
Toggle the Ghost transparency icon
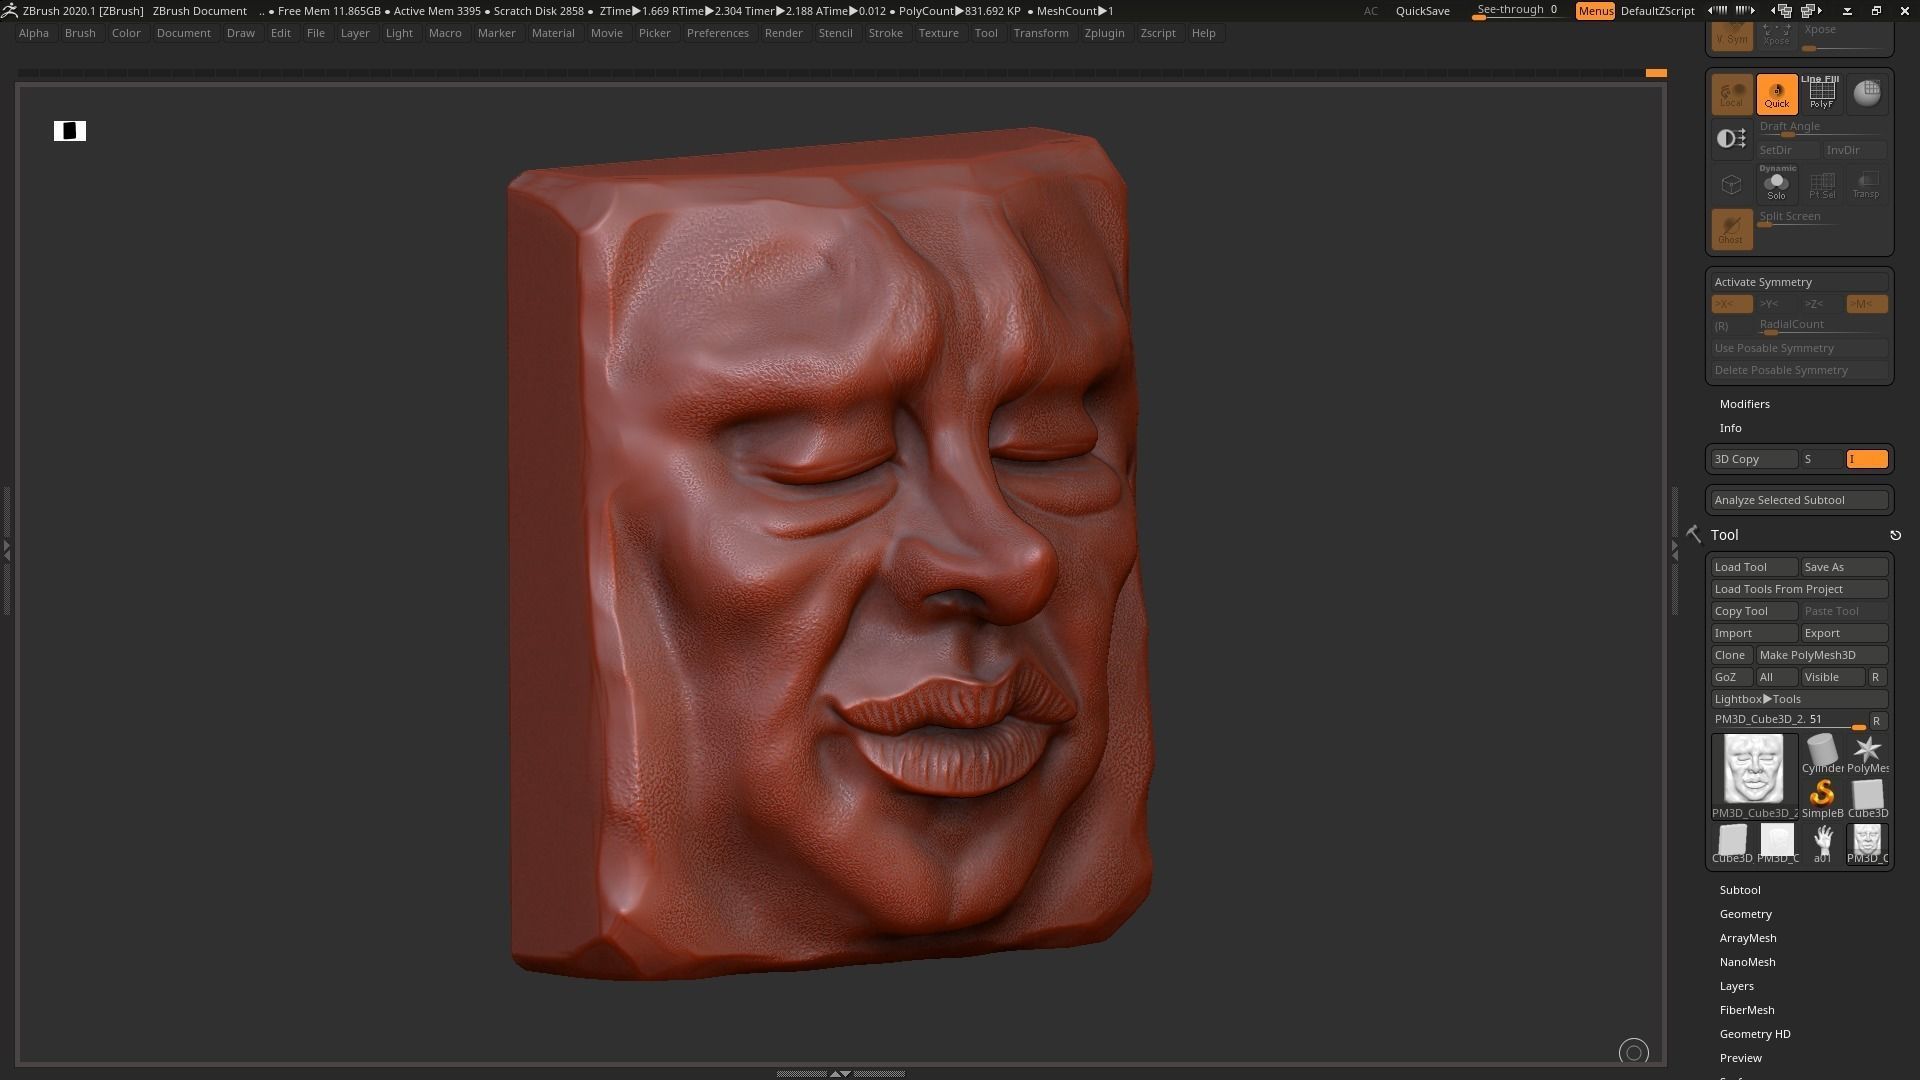click(1731, 228)
